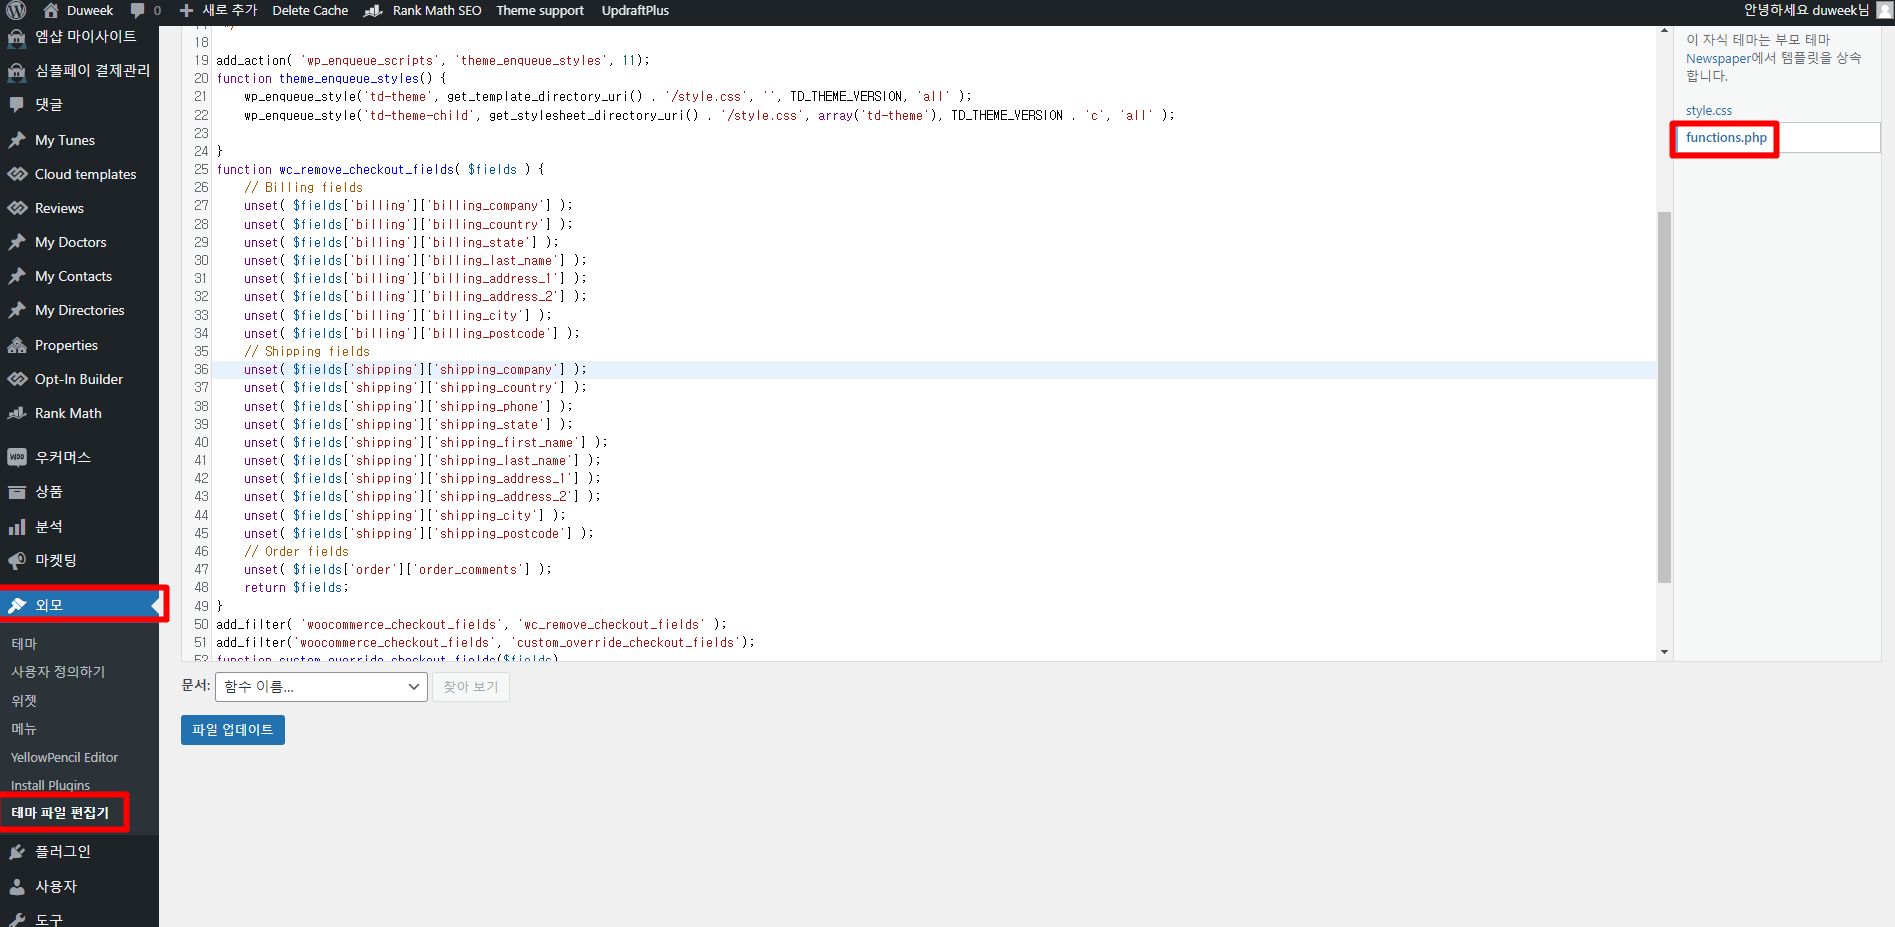Viewport: 1895px width, 927px height.
Task: Open the Duweek site home icon
Action: pyautogui.click(x=51, y=10)
